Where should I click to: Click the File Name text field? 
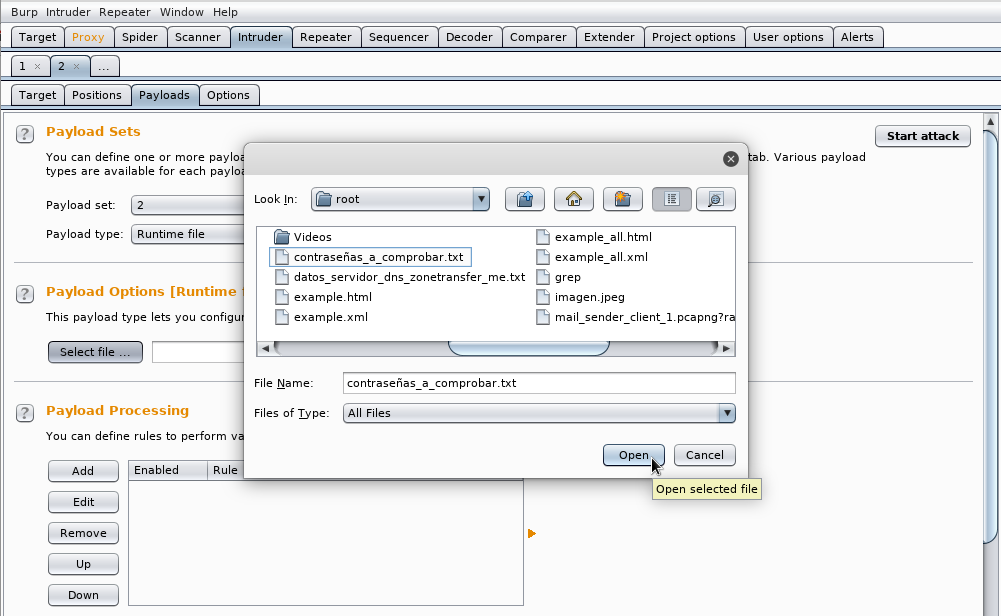pyautogui.click(x=539, y=383)
